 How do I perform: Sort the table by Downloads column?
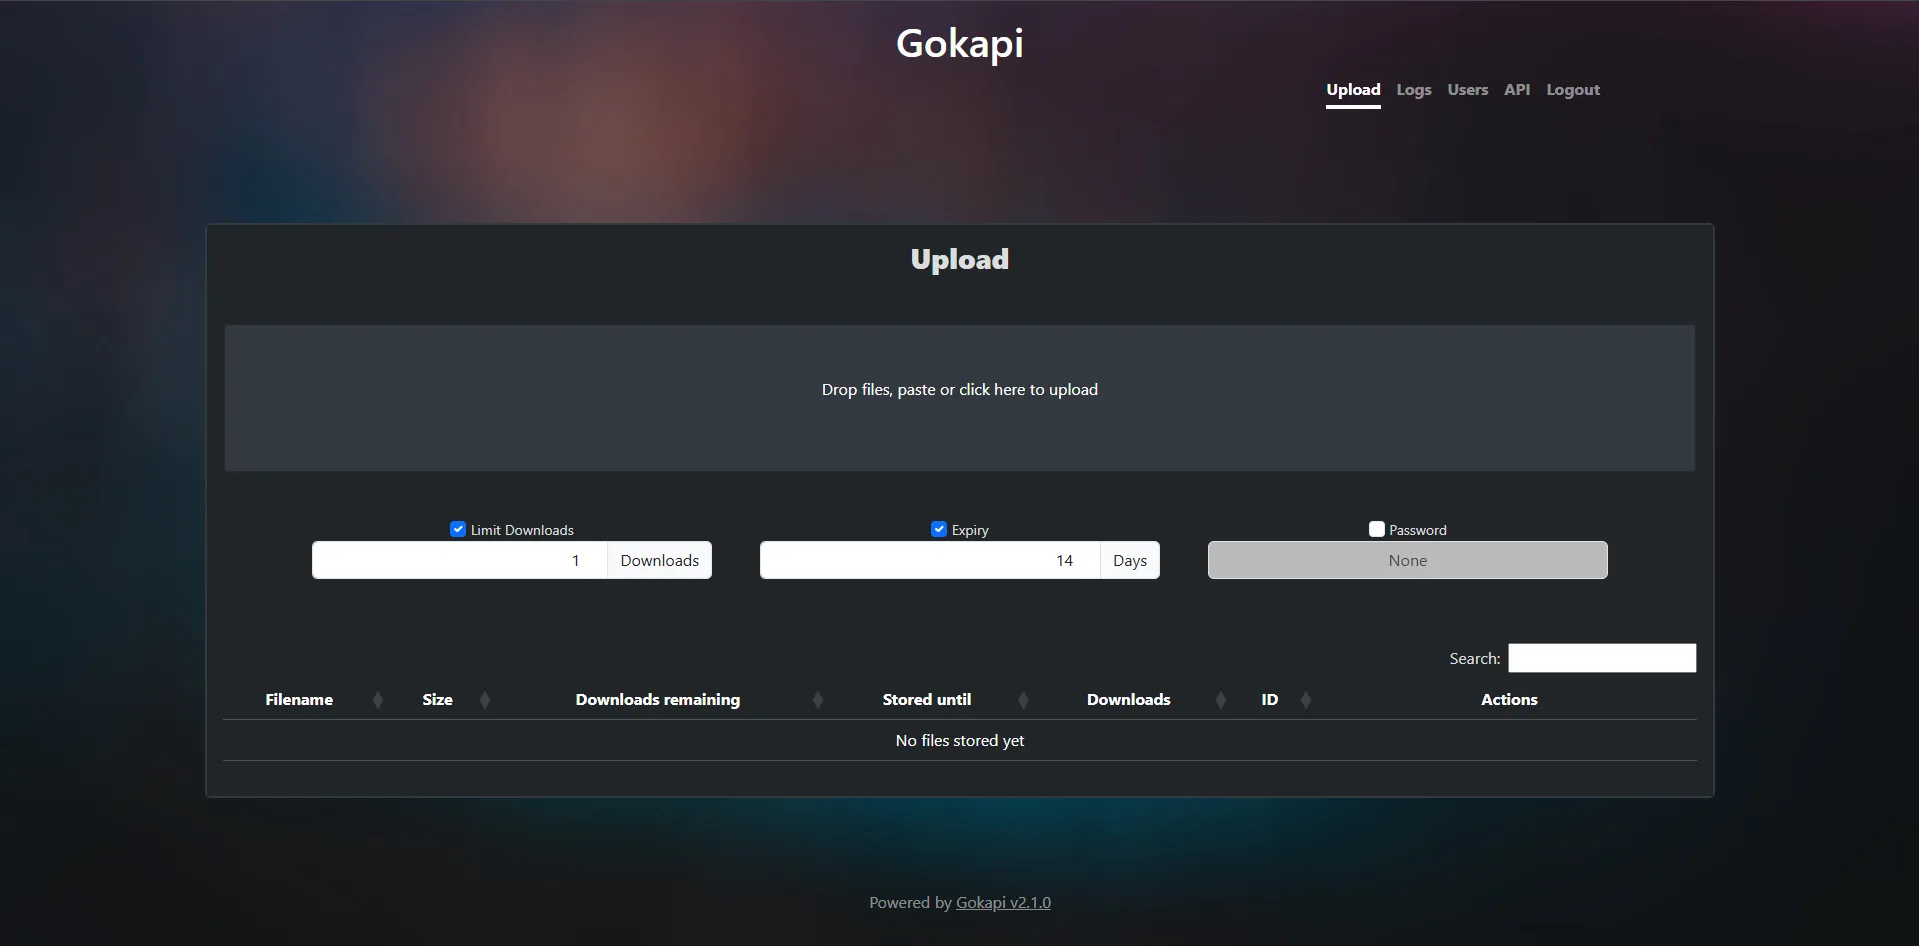(x=1127, y=699)
